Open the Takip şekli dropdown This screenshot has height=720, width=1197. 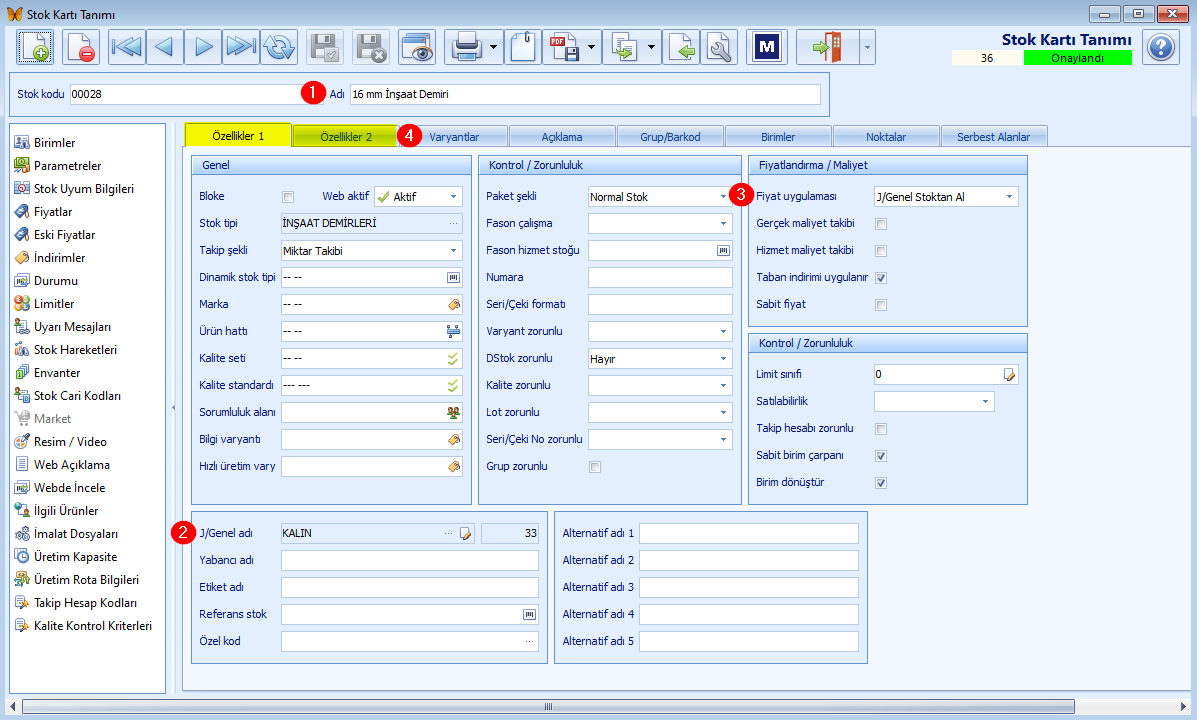click(453, 250)
